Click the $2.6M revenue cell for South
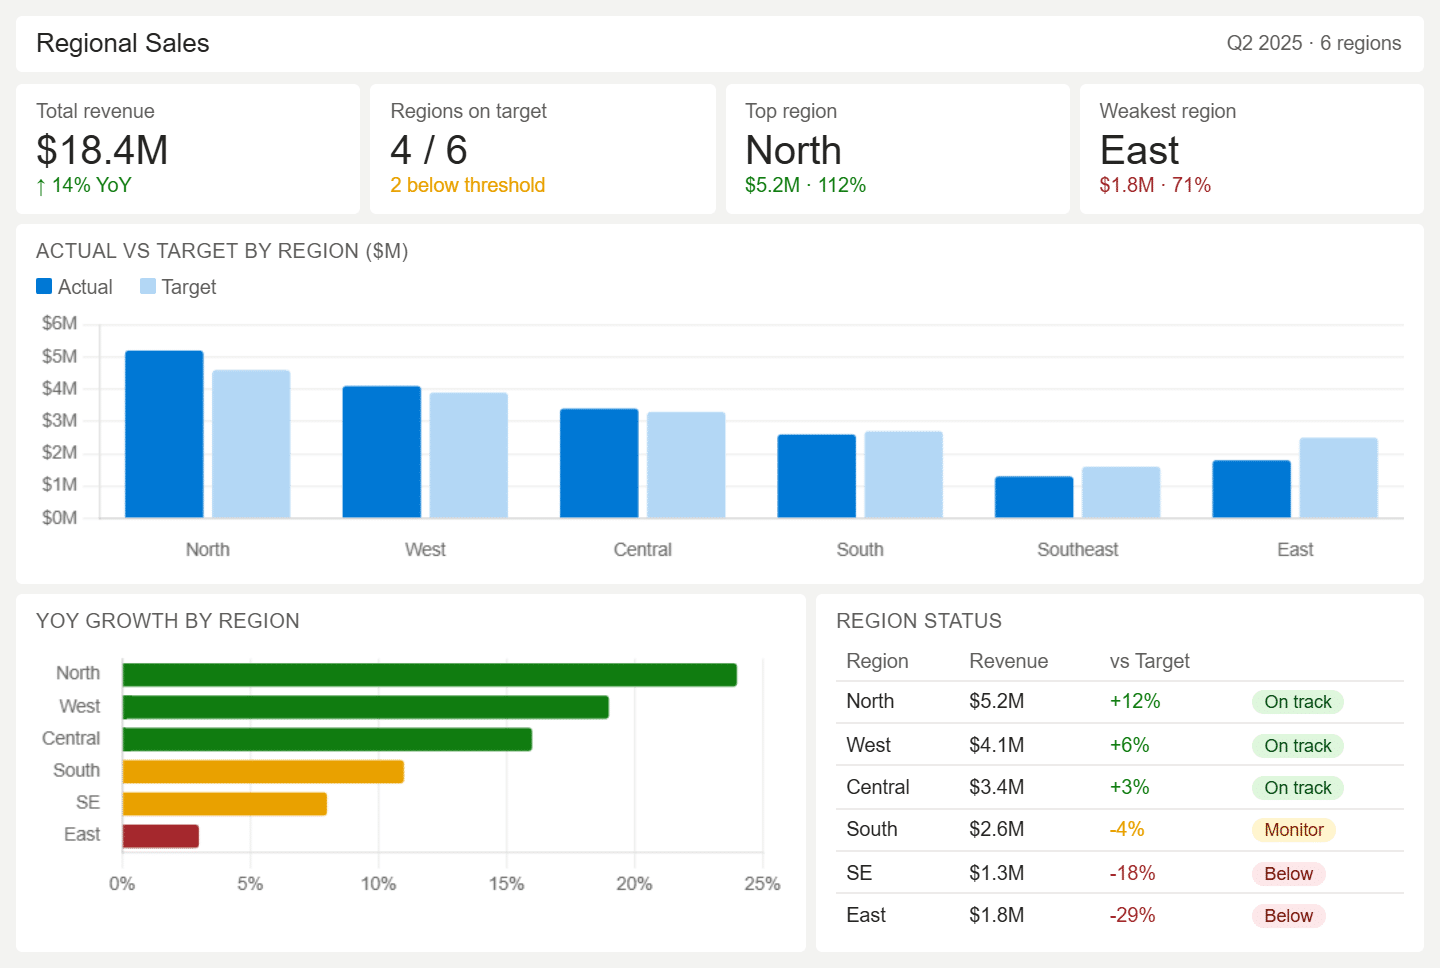The width and height of the screenshot is (1440, 968). coord(996,829)
